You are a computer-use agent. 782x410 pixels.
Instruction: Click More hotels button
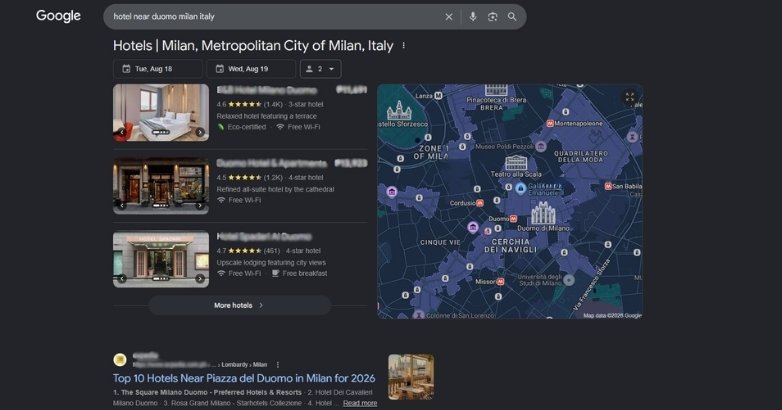click(x=240, y=305)
